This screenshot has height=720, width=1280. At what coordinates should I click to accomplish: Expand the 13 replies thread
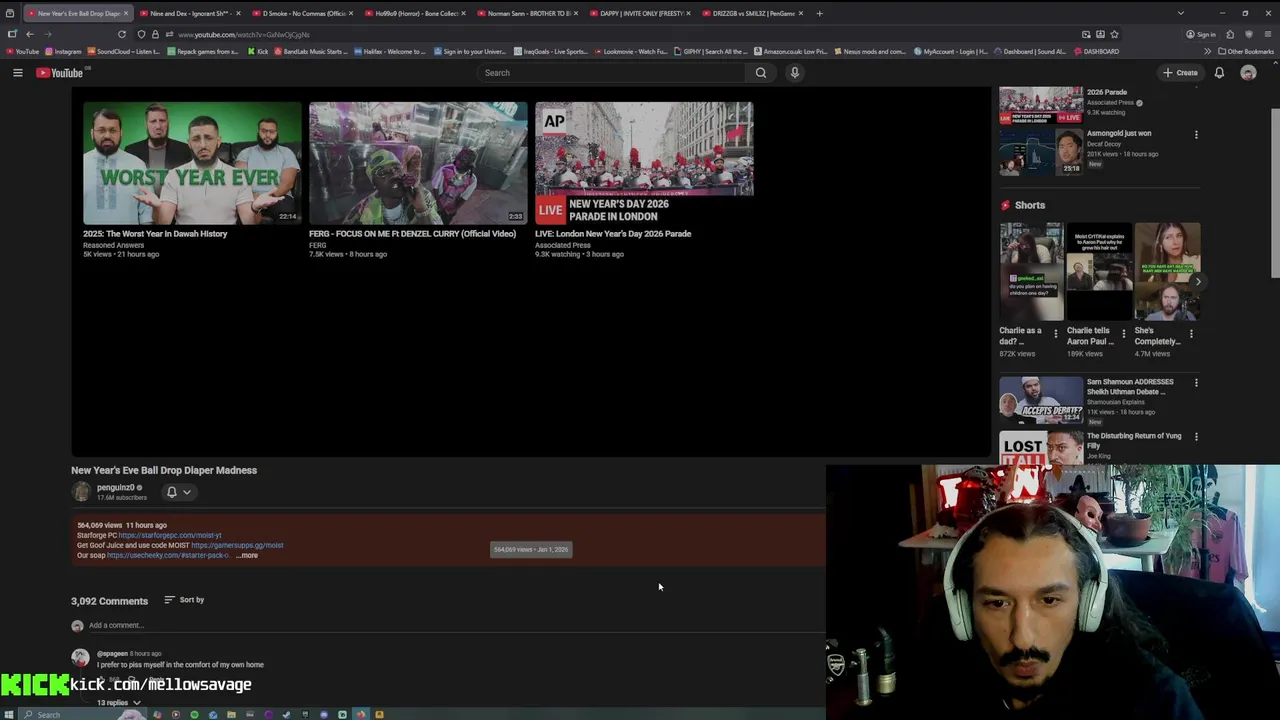click(118, 703)
